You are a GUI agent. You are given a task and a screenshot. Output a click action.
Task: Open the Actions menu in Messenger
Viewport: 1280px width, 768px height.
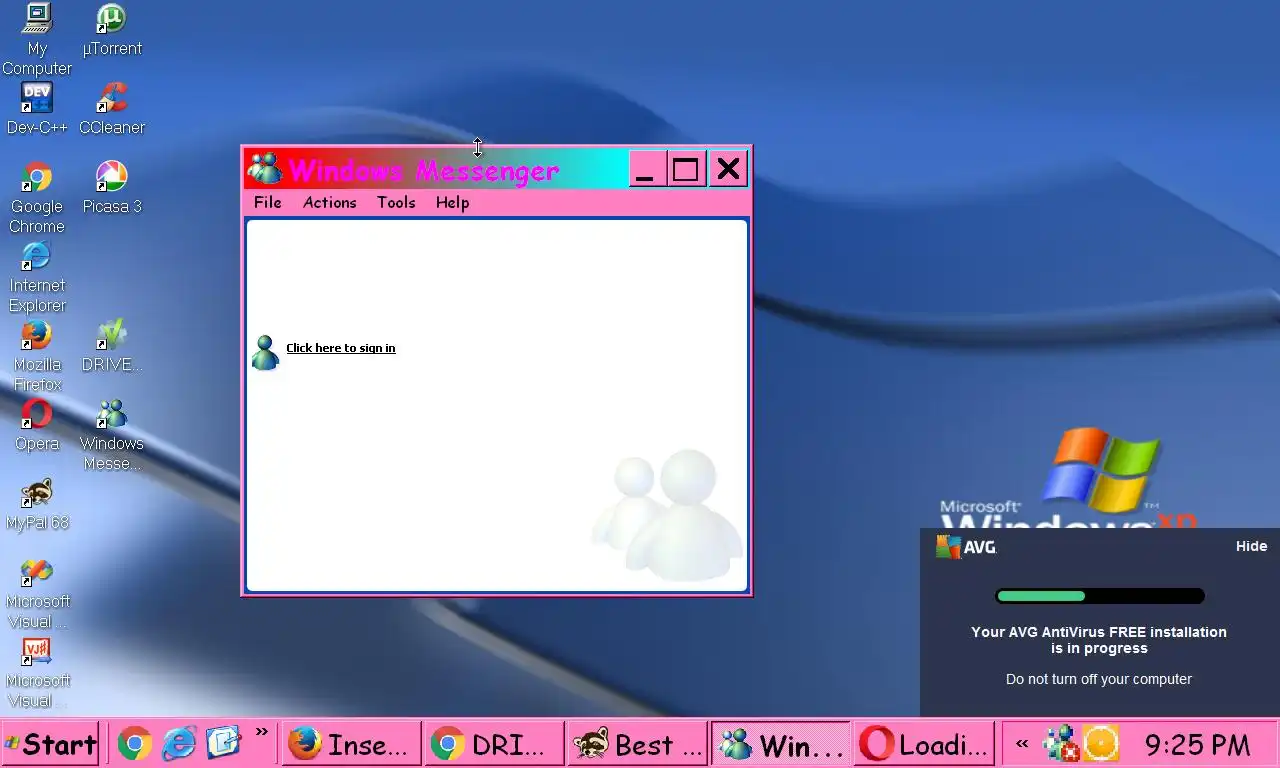pyautogui.click(x=330, y=202)
